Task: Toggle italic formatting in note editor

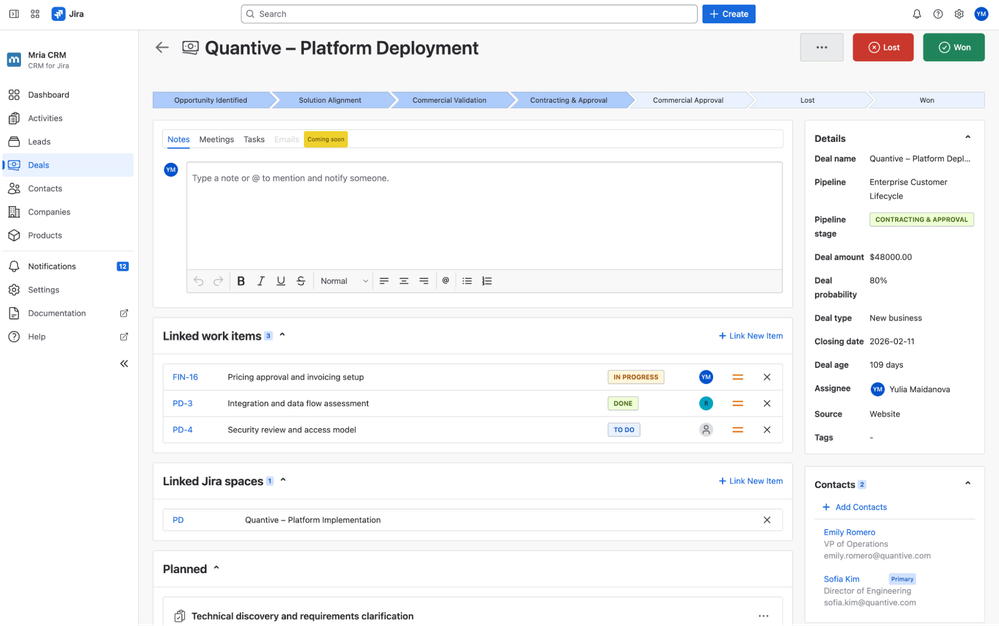Action: [x=261, y=281]
